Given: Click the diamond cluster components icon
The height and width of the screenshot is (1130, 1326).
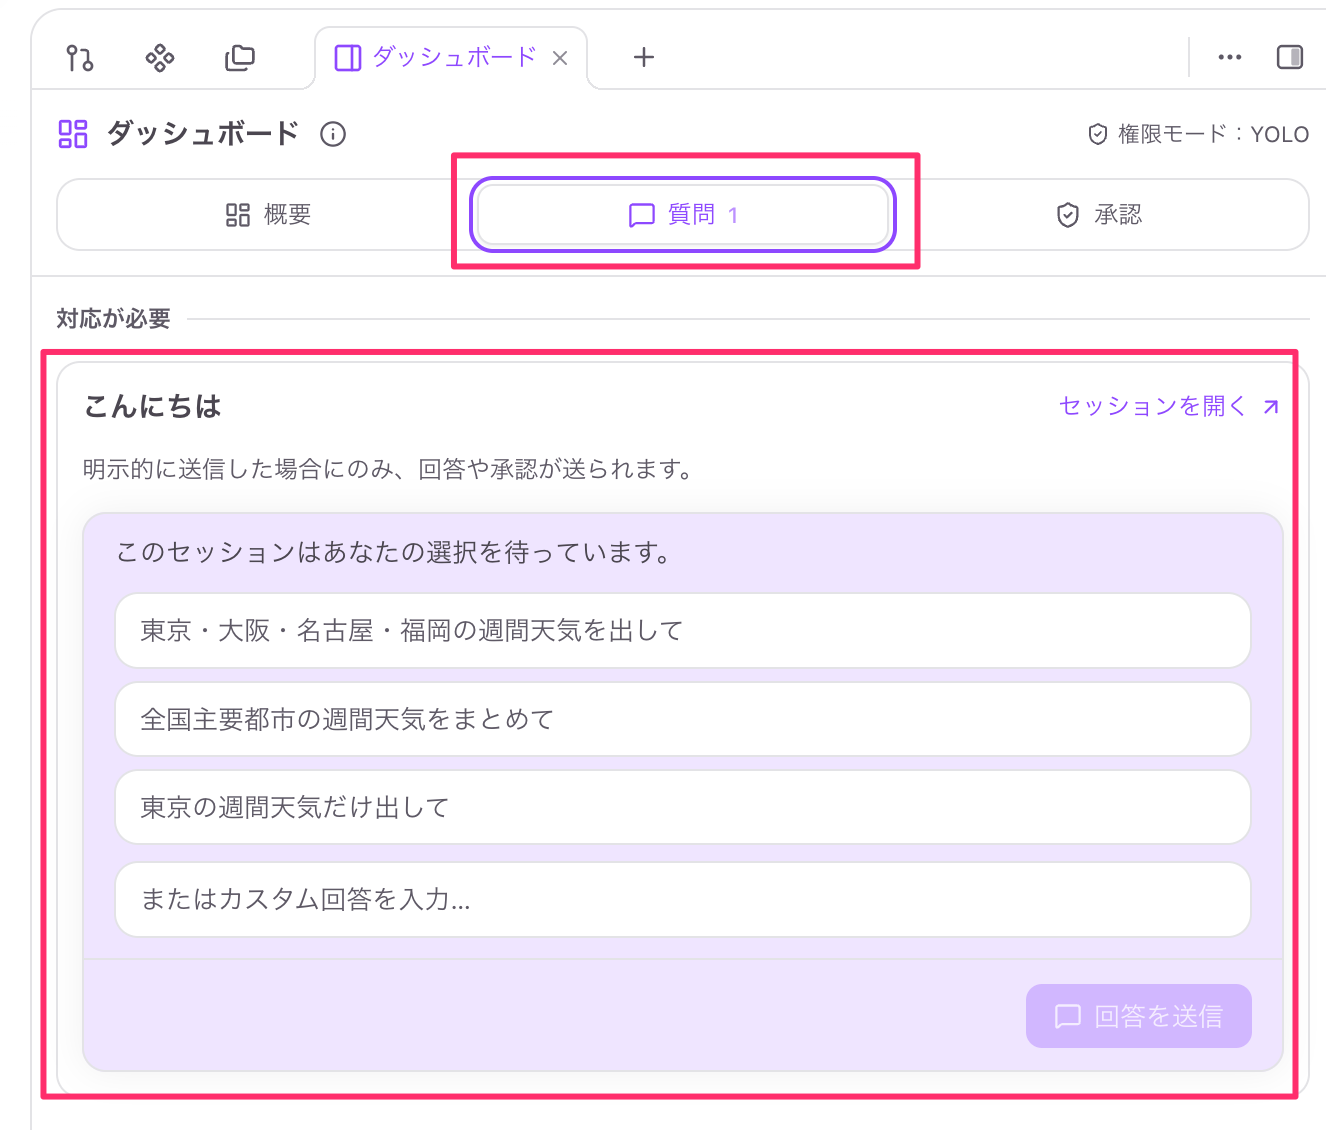Looking at the screenshot, I should (x=160, y=58).
